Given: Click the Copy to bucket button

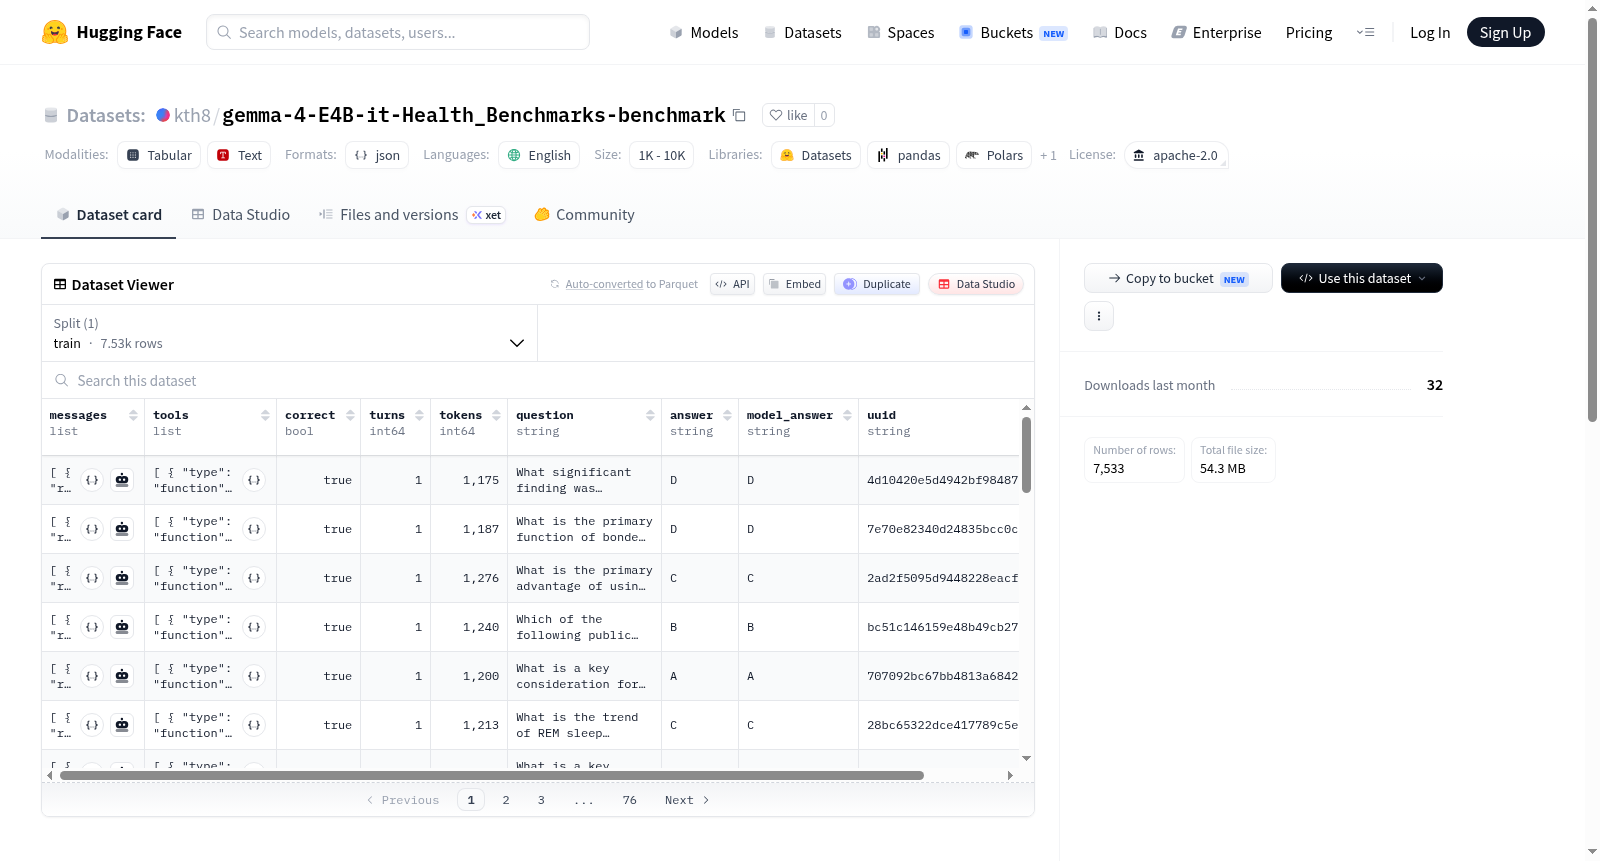Looking at the screenshot, I should (x=1178, y=278).
